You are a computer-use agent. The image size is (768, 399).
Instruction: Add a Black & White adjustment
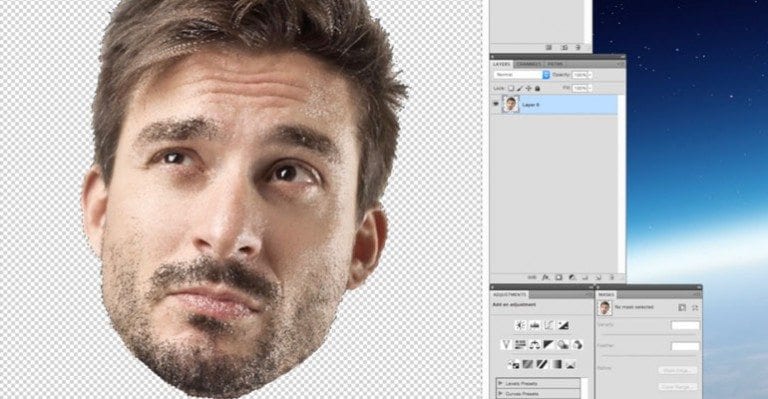tap(549, 345)
